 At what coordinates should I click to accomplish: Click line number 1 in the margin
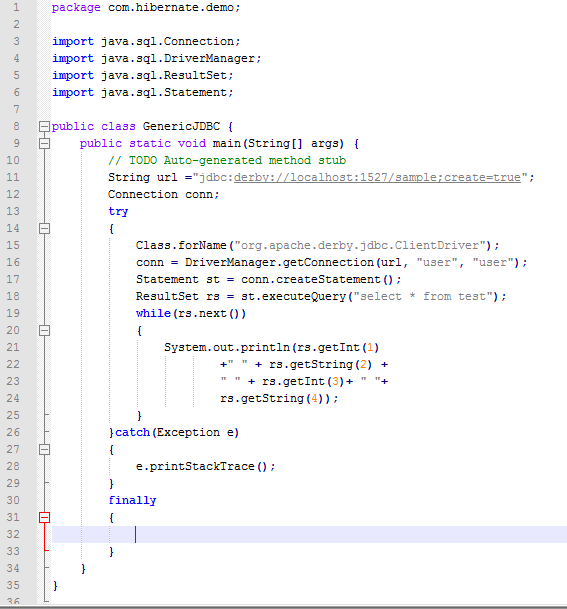click(x=16, y=7)
